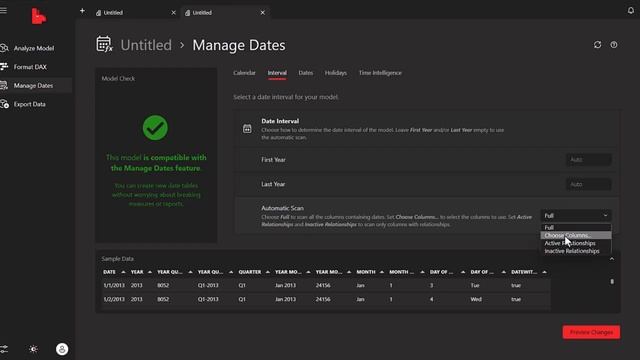Screen dimensions: 640x360
Task: Click the refresh icon in header
Action: tap(598, 44)
